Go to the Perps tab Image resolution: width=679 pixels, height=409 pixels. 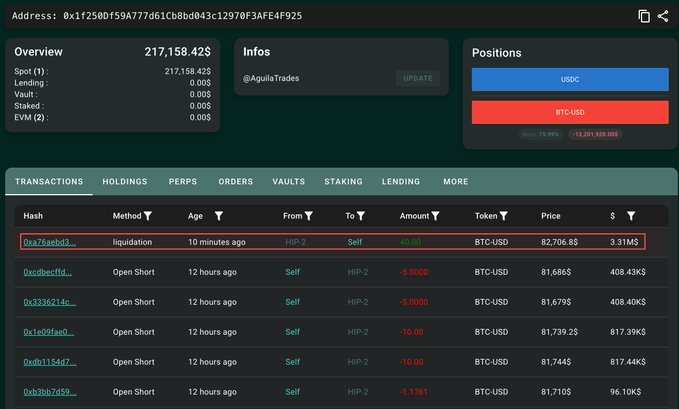point(183,182)
